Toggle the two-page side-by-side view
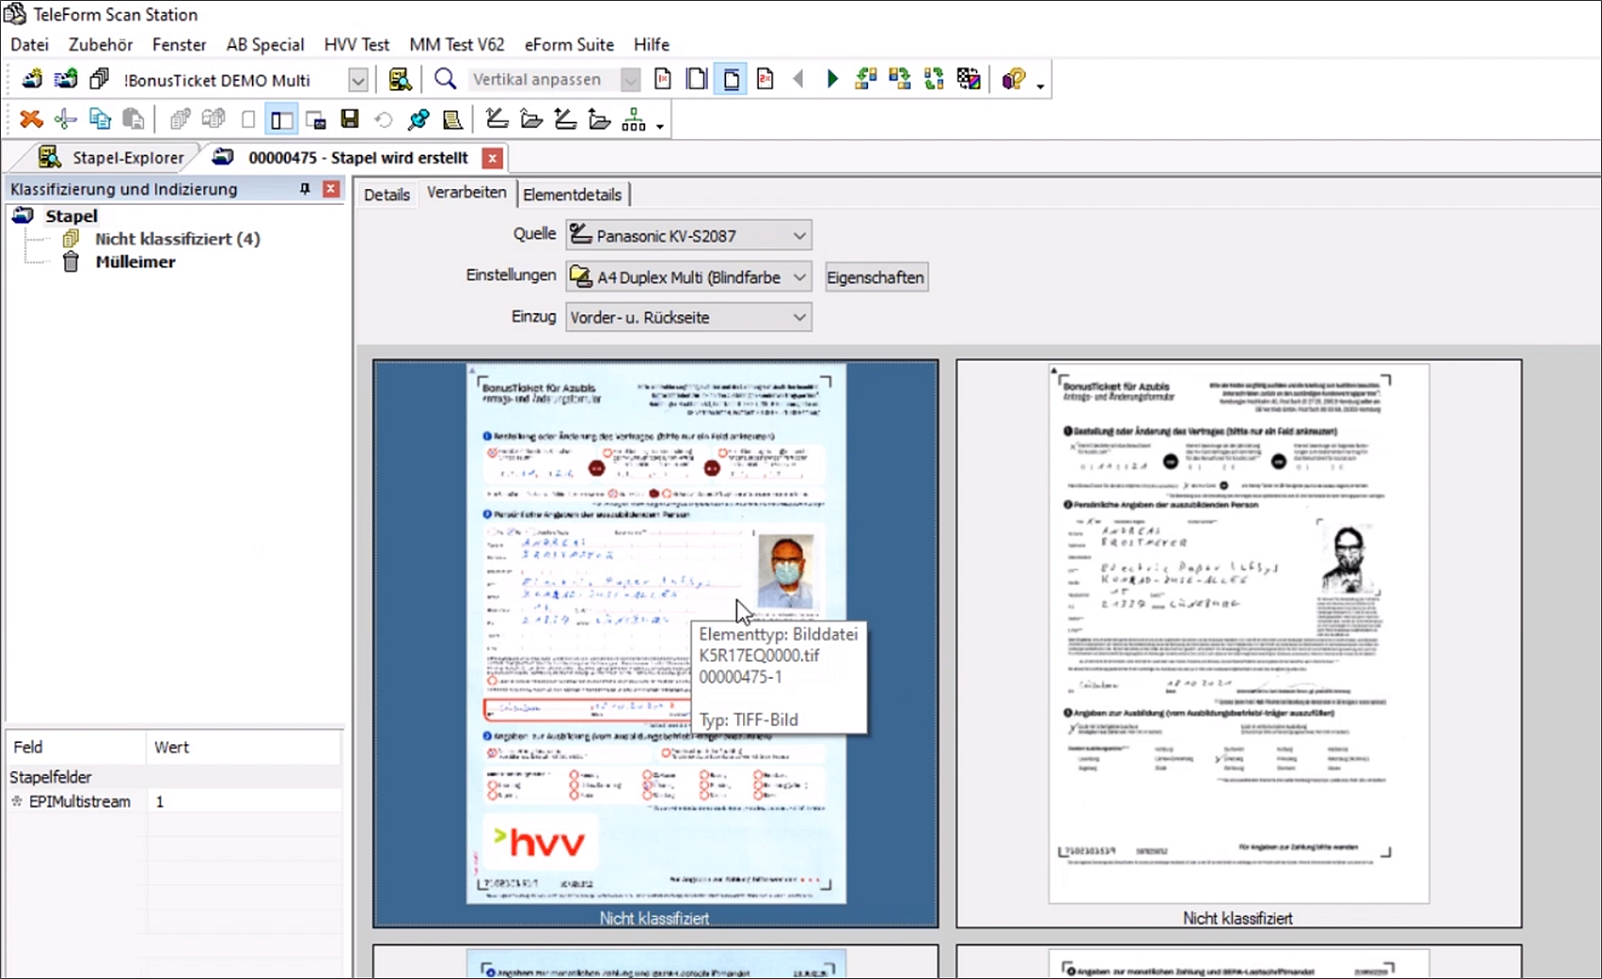Screen dimensions: 1602x979 pos(281,119)
